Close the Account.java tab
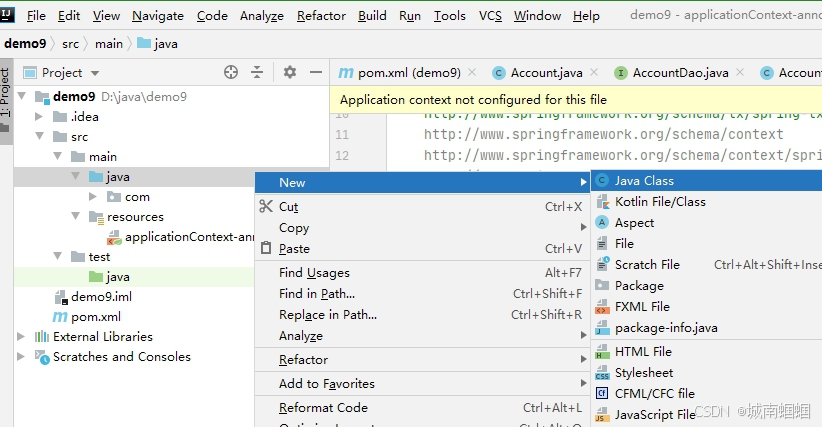Screen dimensions: 822x427 coord(594,72)
